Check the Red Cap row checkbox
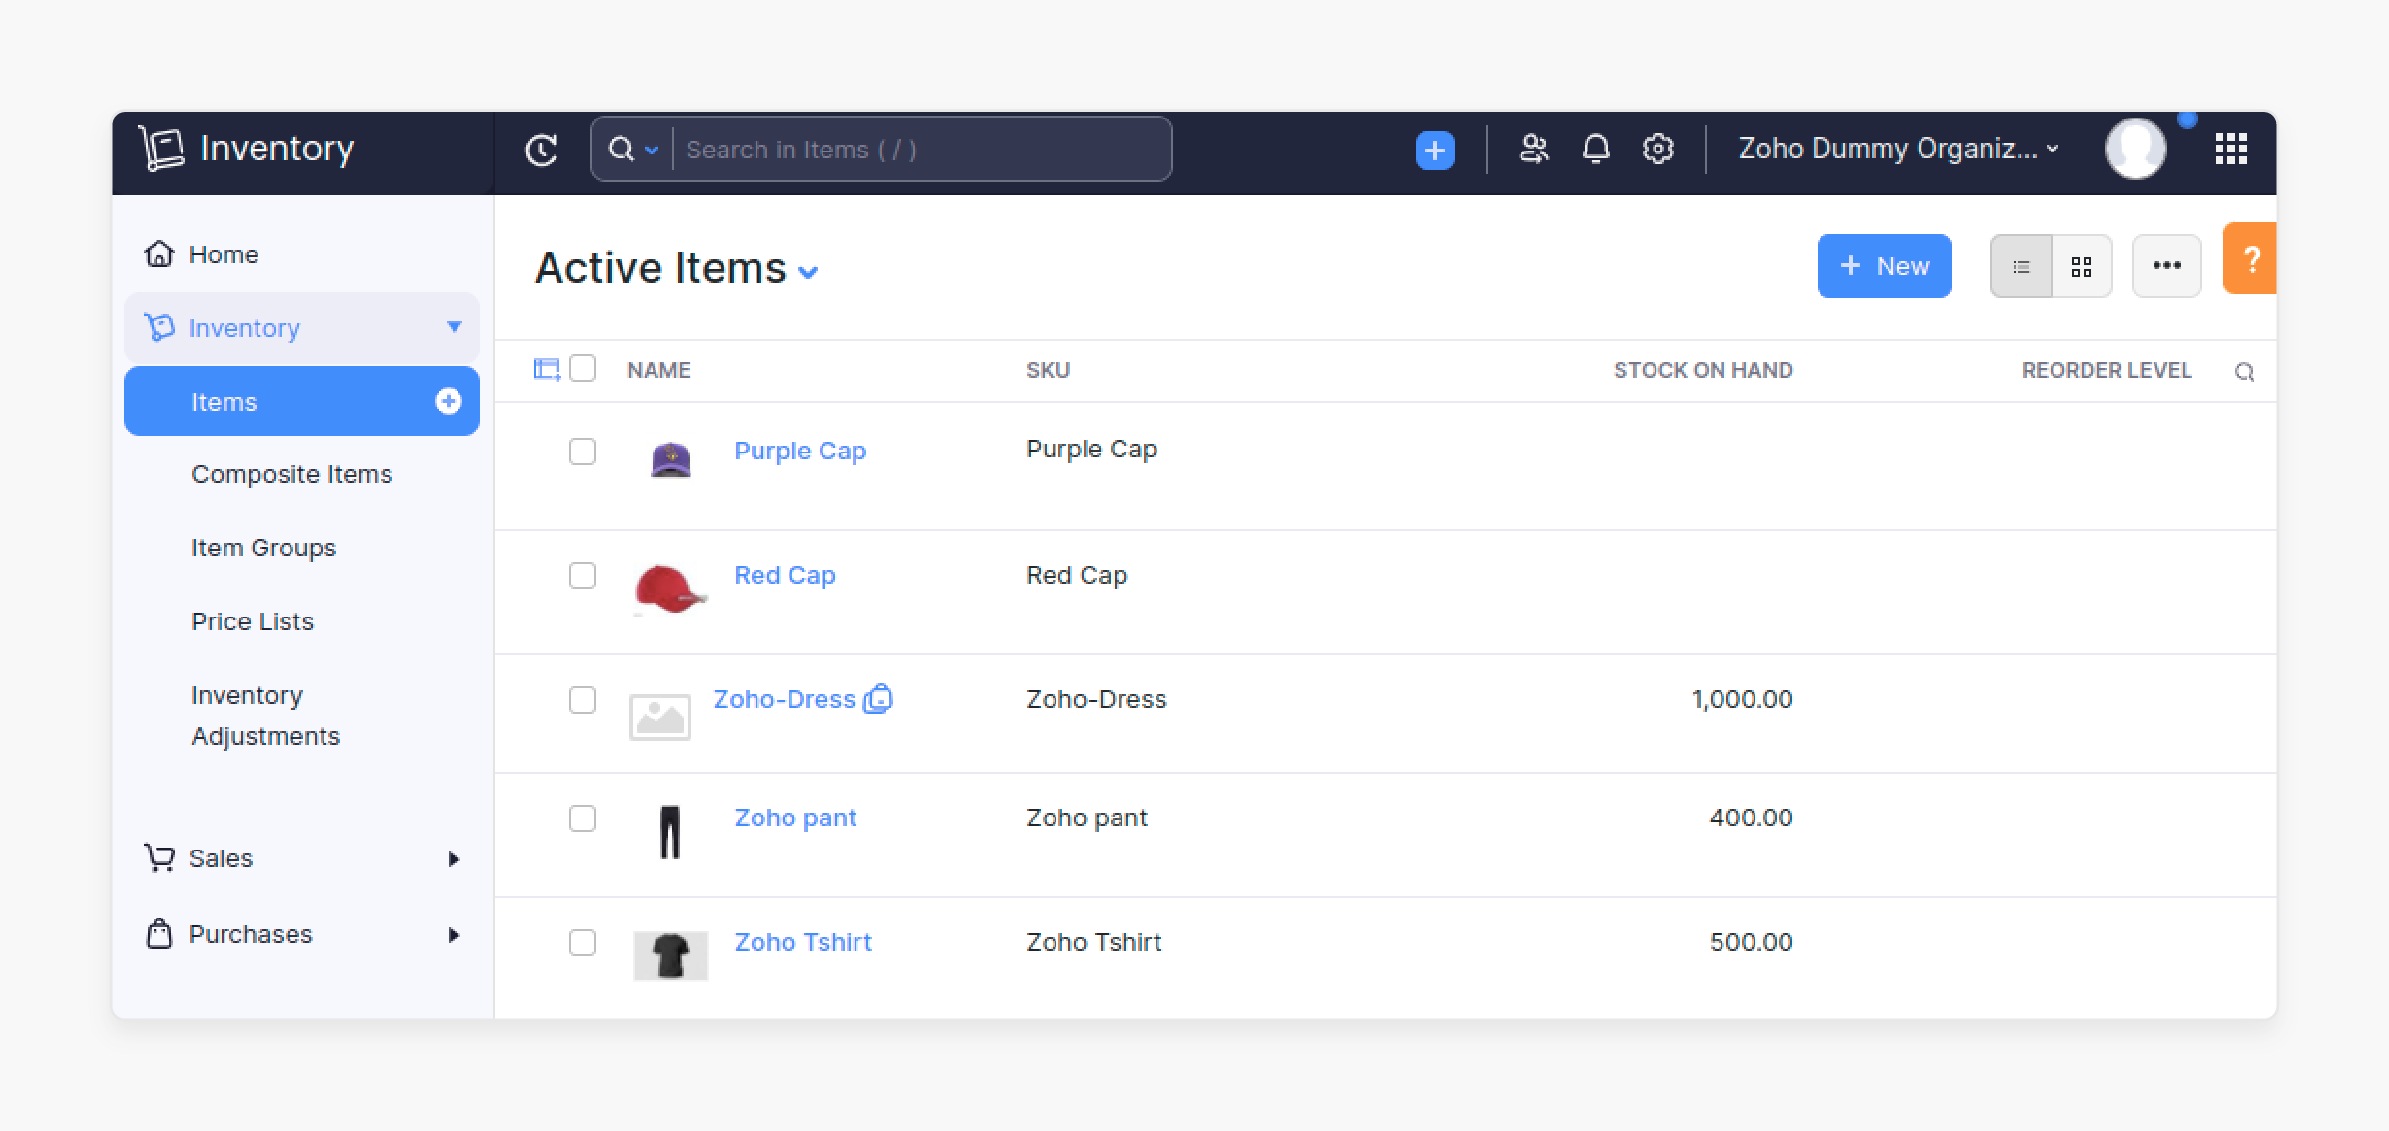Viewport: 2389px width, 1131px height. [x=582, y=575]
